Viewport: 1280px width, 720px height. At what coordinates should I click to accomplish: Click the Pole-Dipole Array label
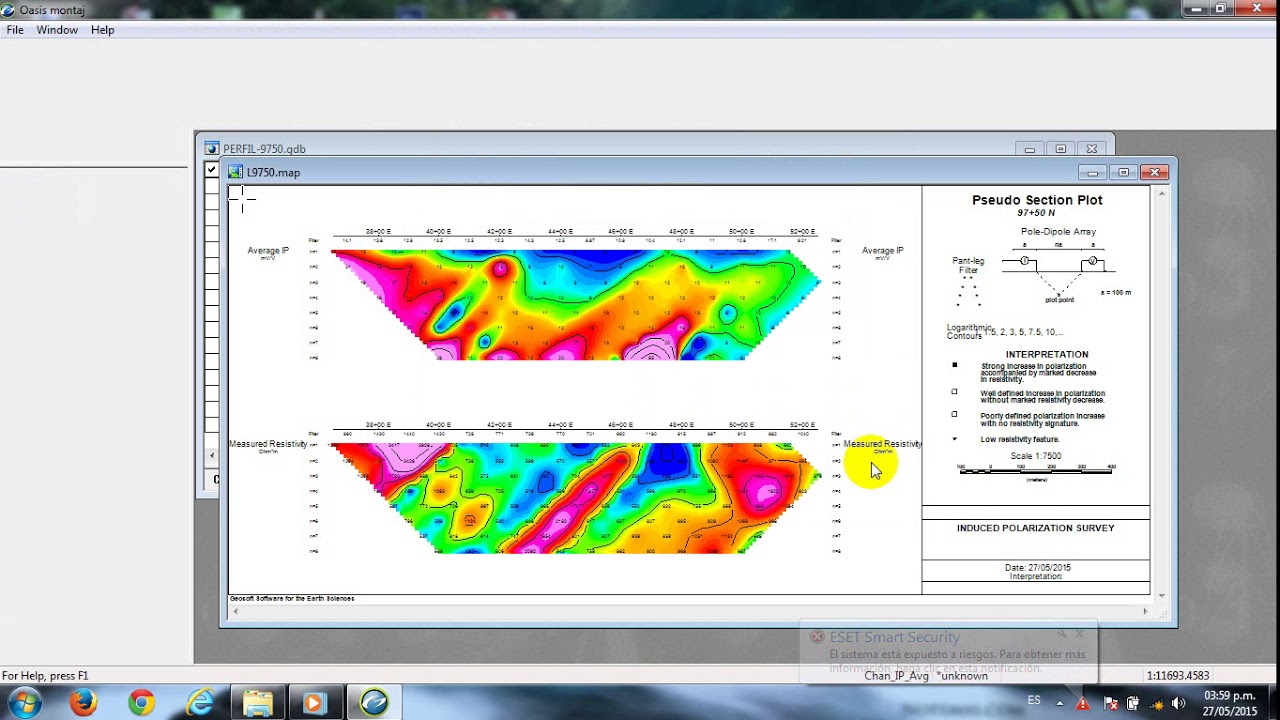[x=1058, y=232]
